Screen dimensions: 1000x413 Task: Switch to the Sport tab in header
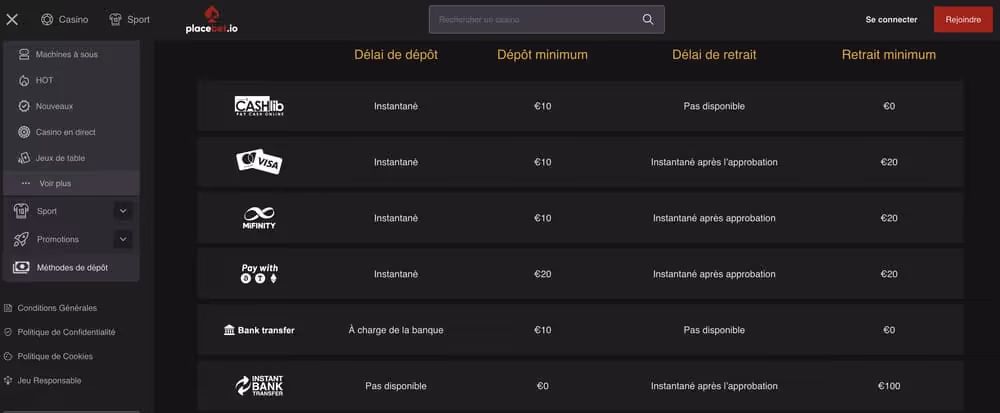tap(130, 19)
